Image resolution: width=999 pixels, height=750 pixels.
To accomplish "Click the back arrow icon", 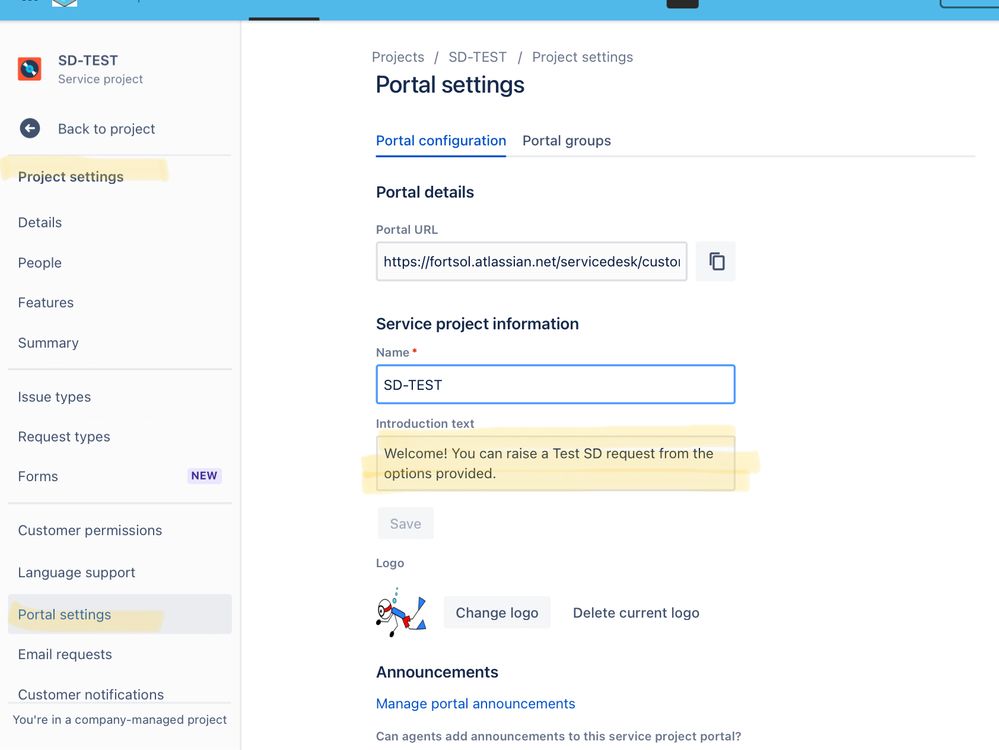I will click(x=29, y=129).
